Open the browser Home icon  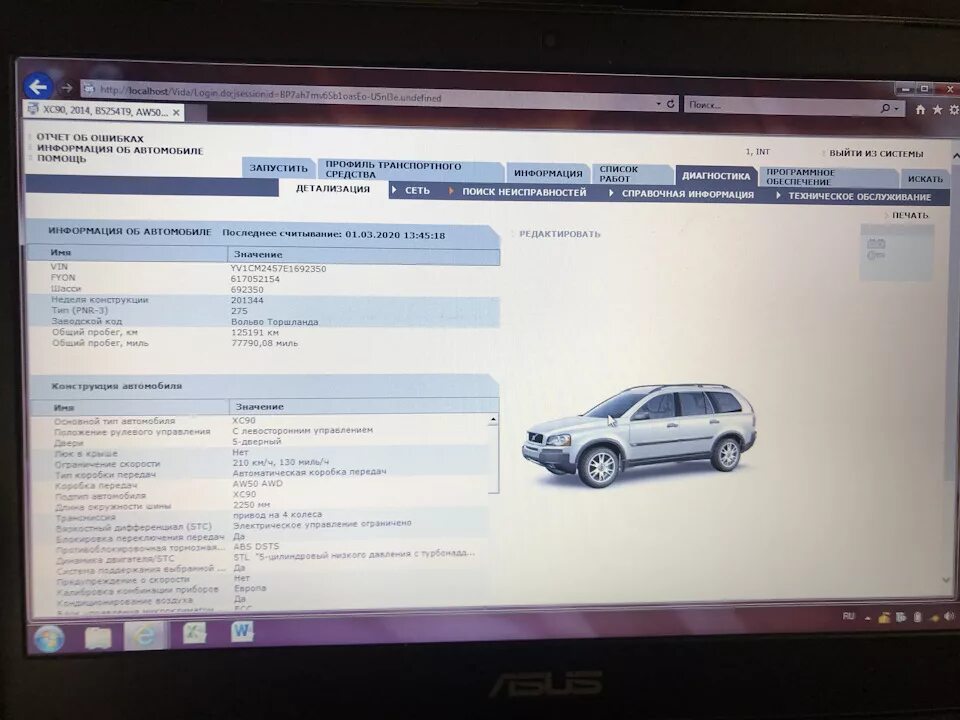tap(920, 110)
